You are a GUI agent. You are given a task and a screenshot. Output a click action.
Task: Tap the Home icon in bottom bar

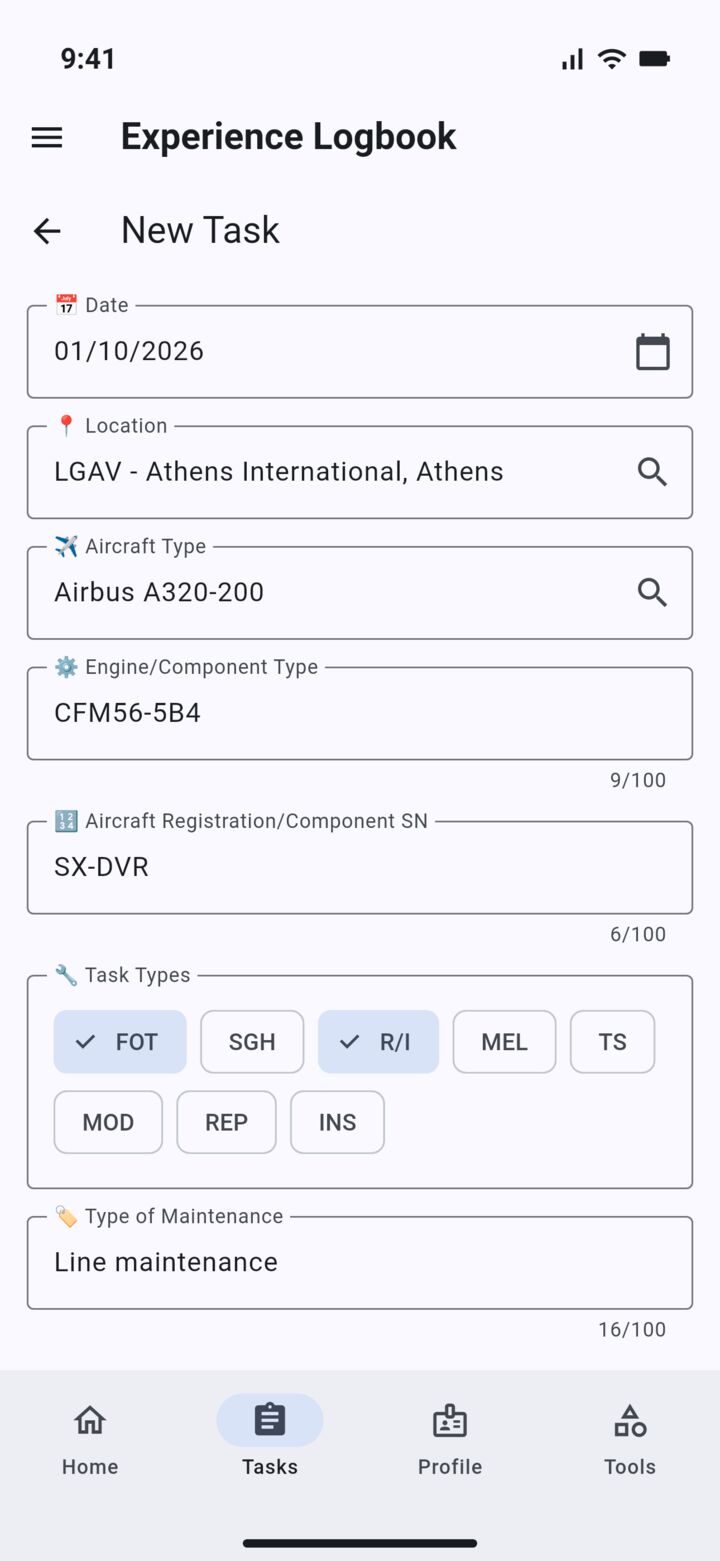pos(90,1420)
